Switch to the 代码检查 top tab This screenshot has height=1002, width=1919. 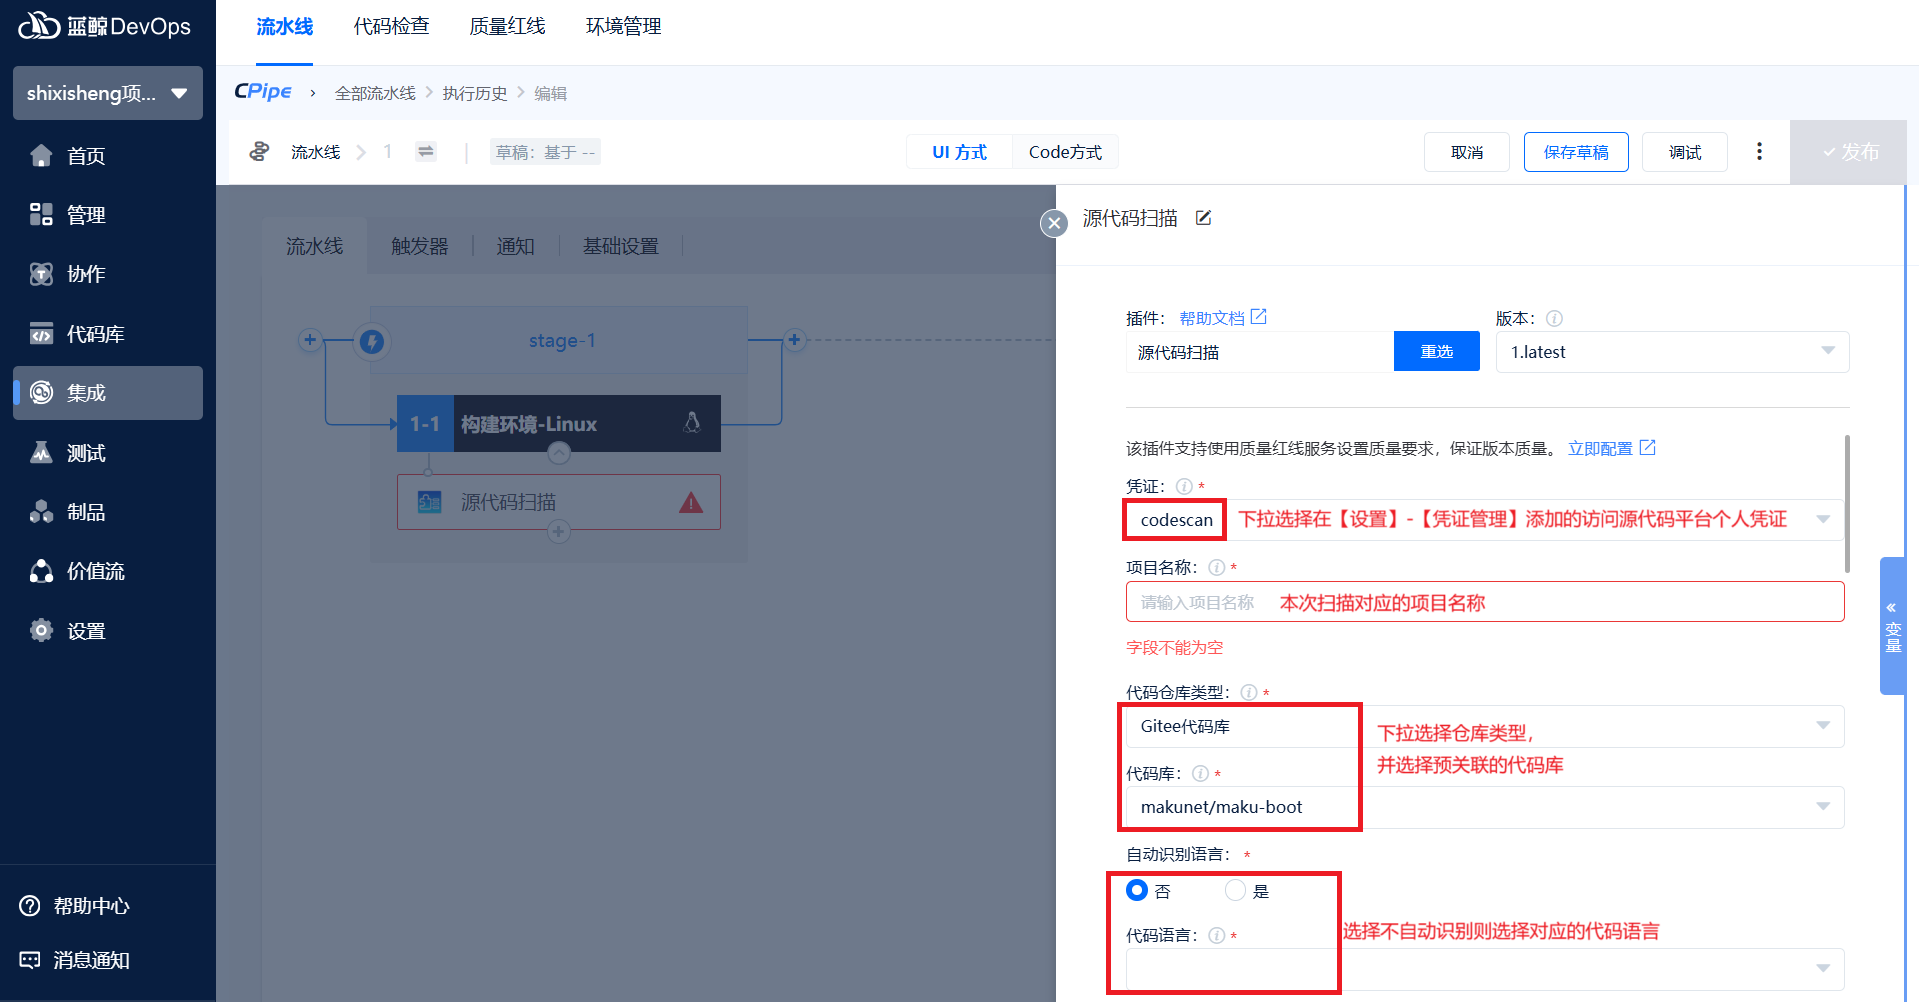point(391,27)
